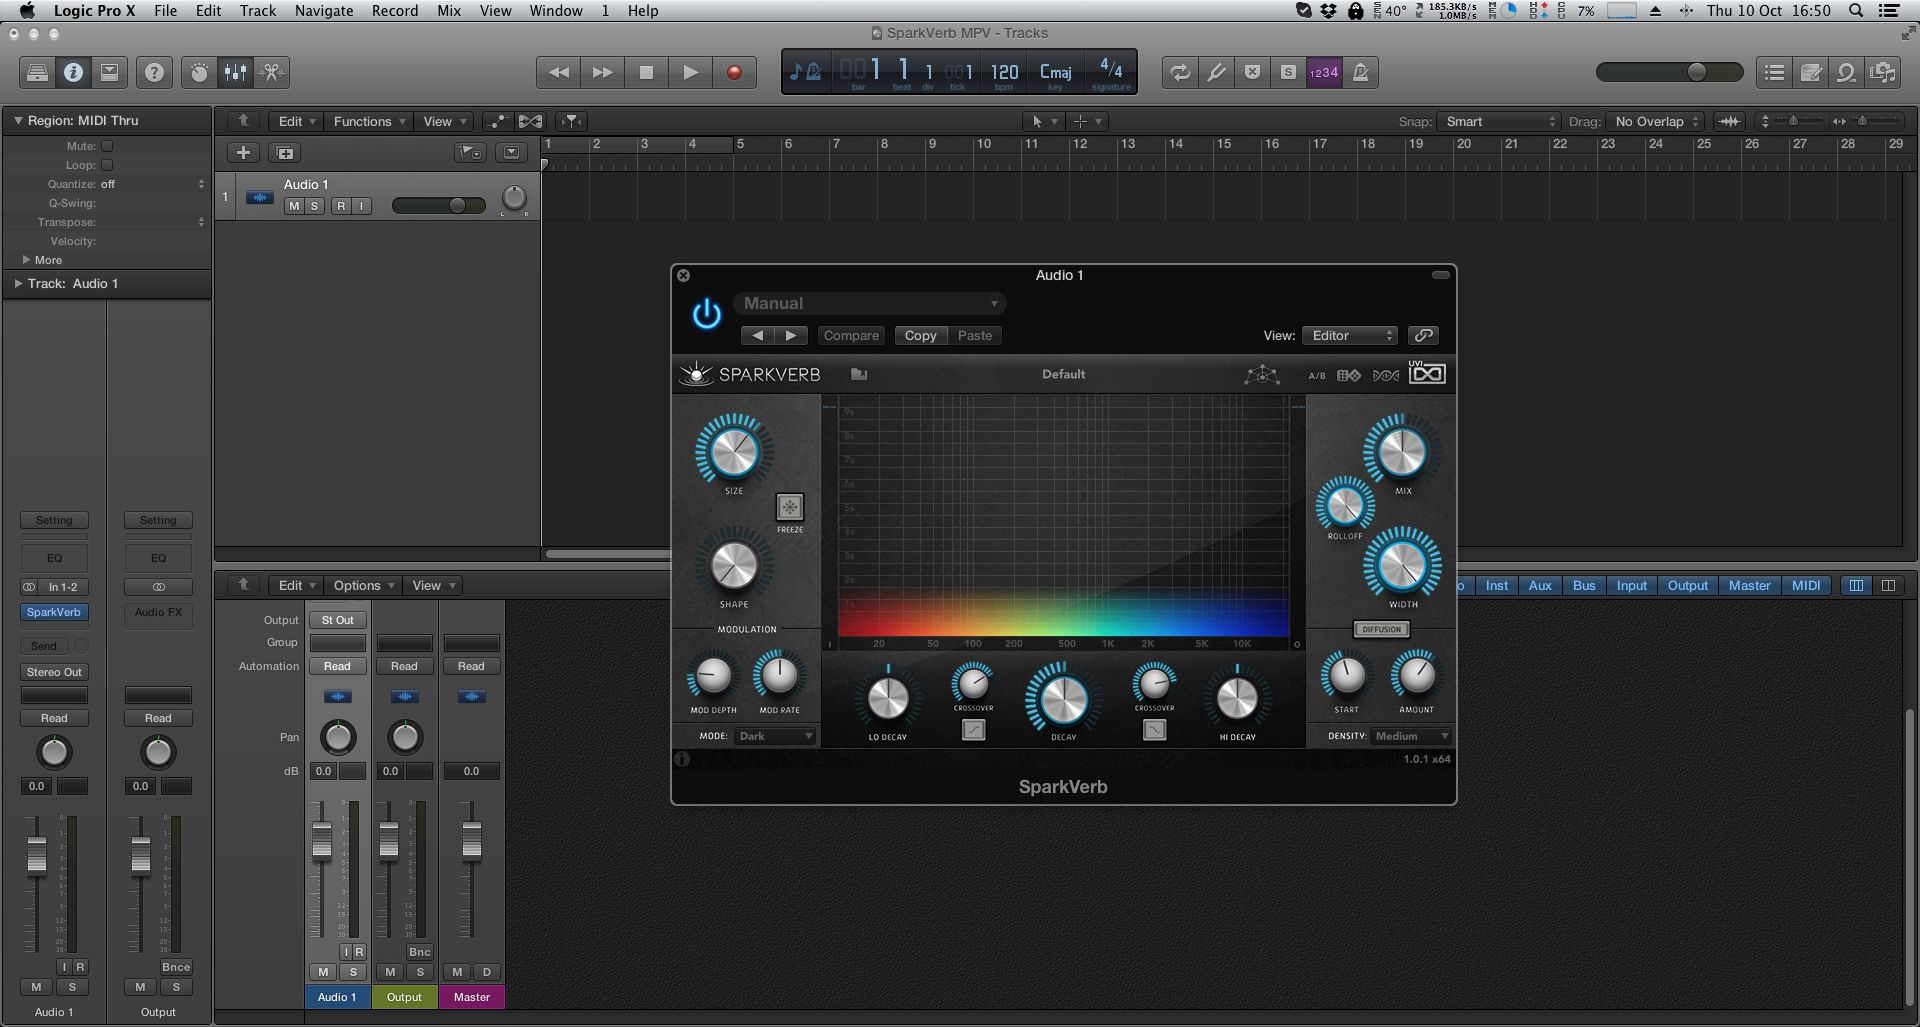Open the Library button in the control bar
1920x1027 pixels.
pos(37,72)
